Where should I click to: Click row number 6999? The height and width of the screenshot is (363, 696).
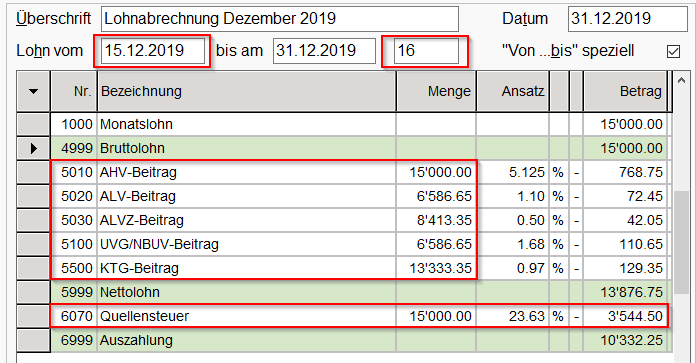pos(77,340)
